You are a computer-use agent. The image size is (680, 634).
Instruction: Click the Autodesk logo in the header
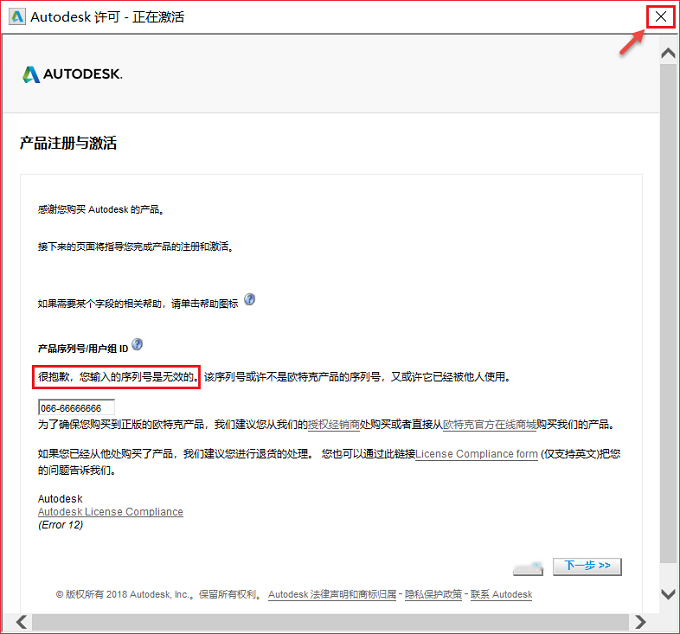coord(72,74)
